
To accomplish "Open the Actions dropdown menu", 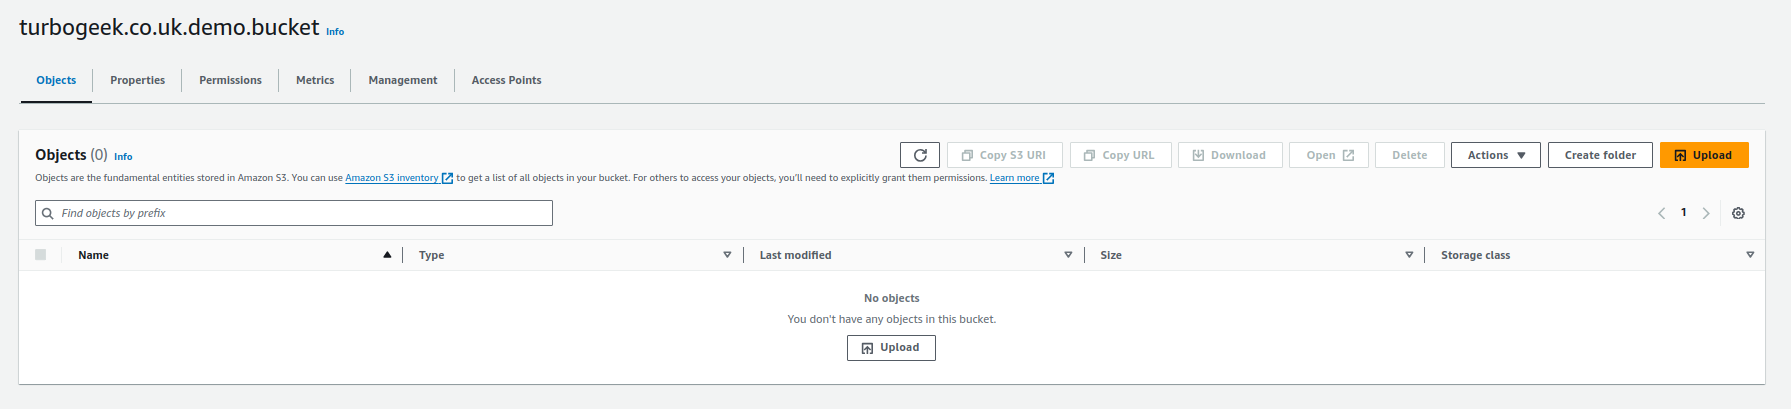I will [1496, 155].
